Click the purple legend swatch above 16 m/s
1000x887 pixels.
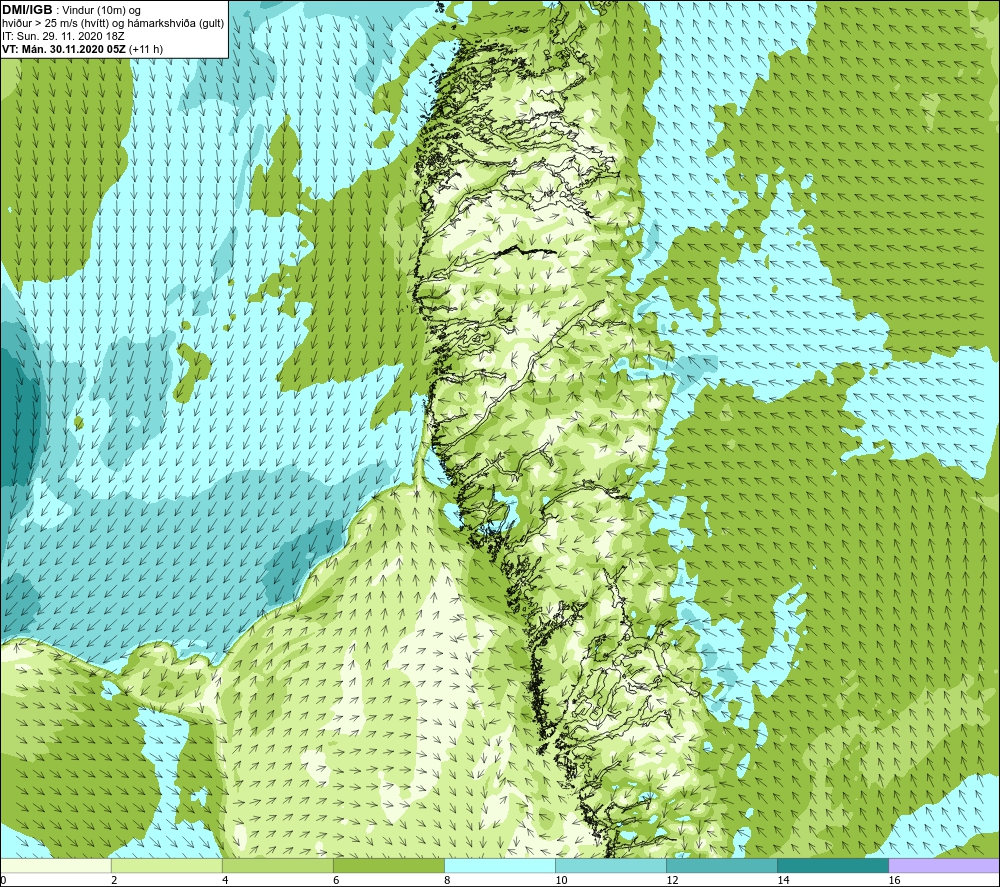tap(944, 866)
